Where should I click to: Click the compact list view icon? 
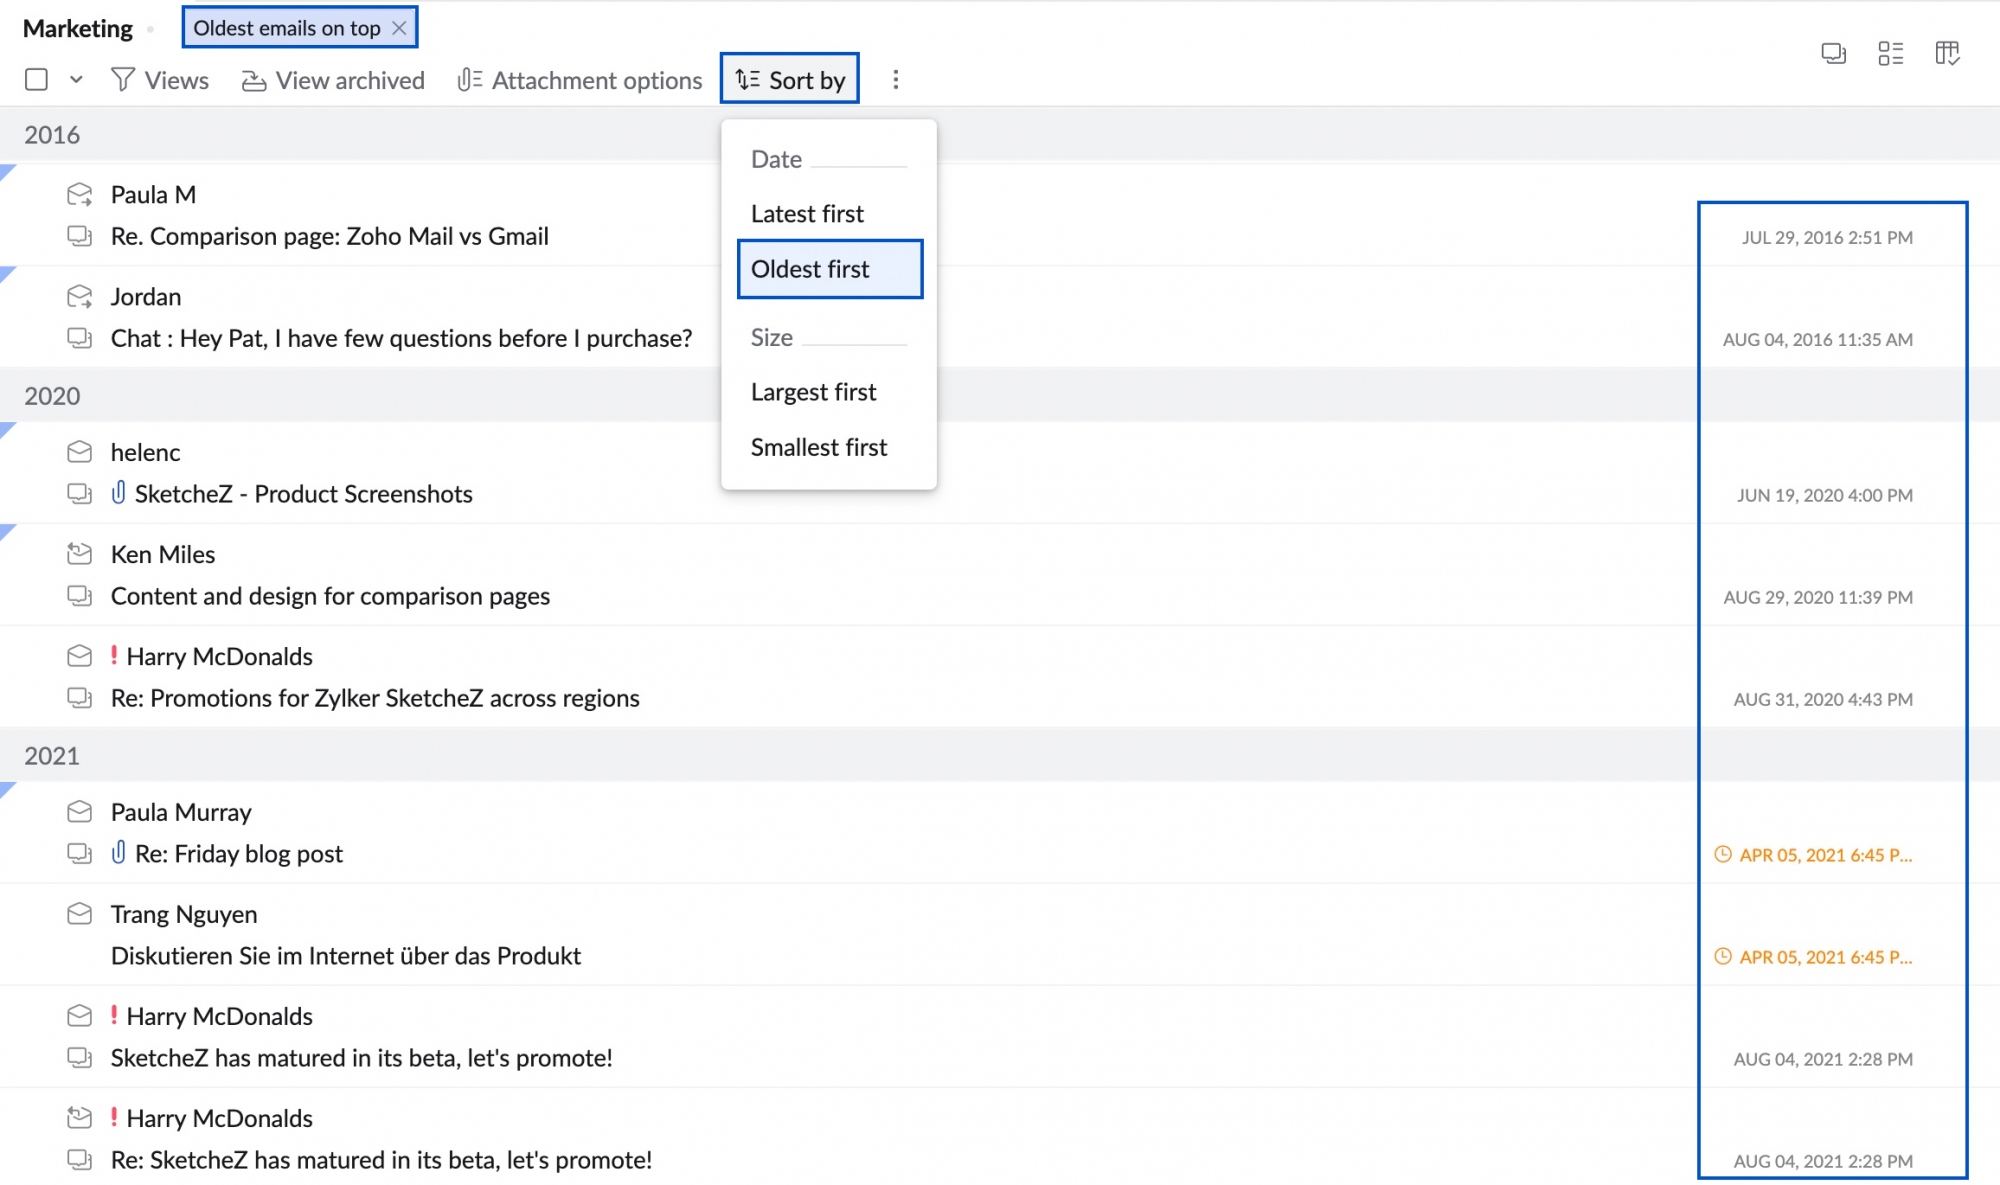[x=1891, y=54]
